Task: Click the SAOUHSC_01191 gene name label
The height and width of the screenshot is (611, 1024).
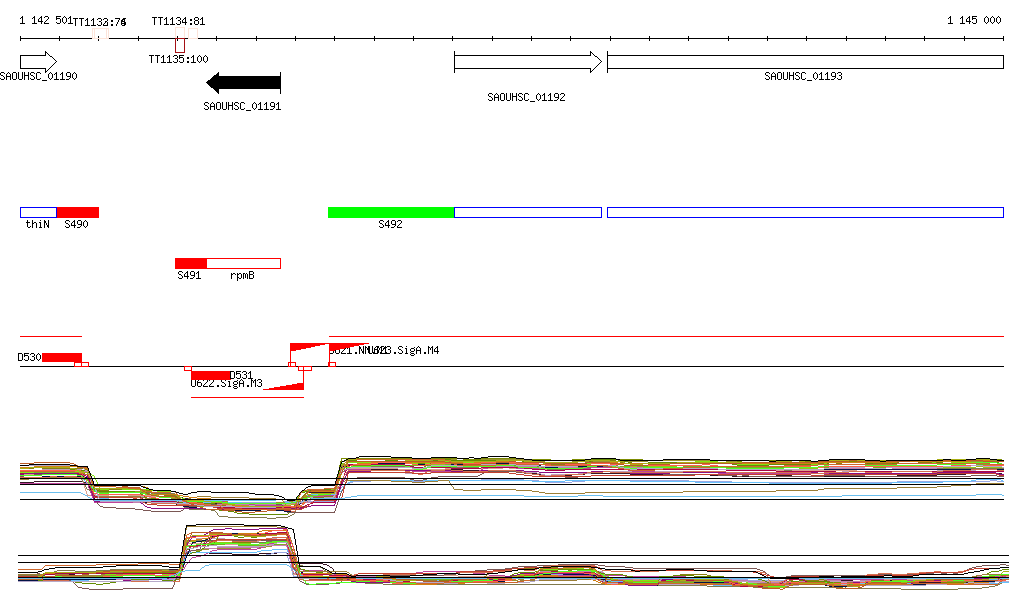Action: (242, 105)
